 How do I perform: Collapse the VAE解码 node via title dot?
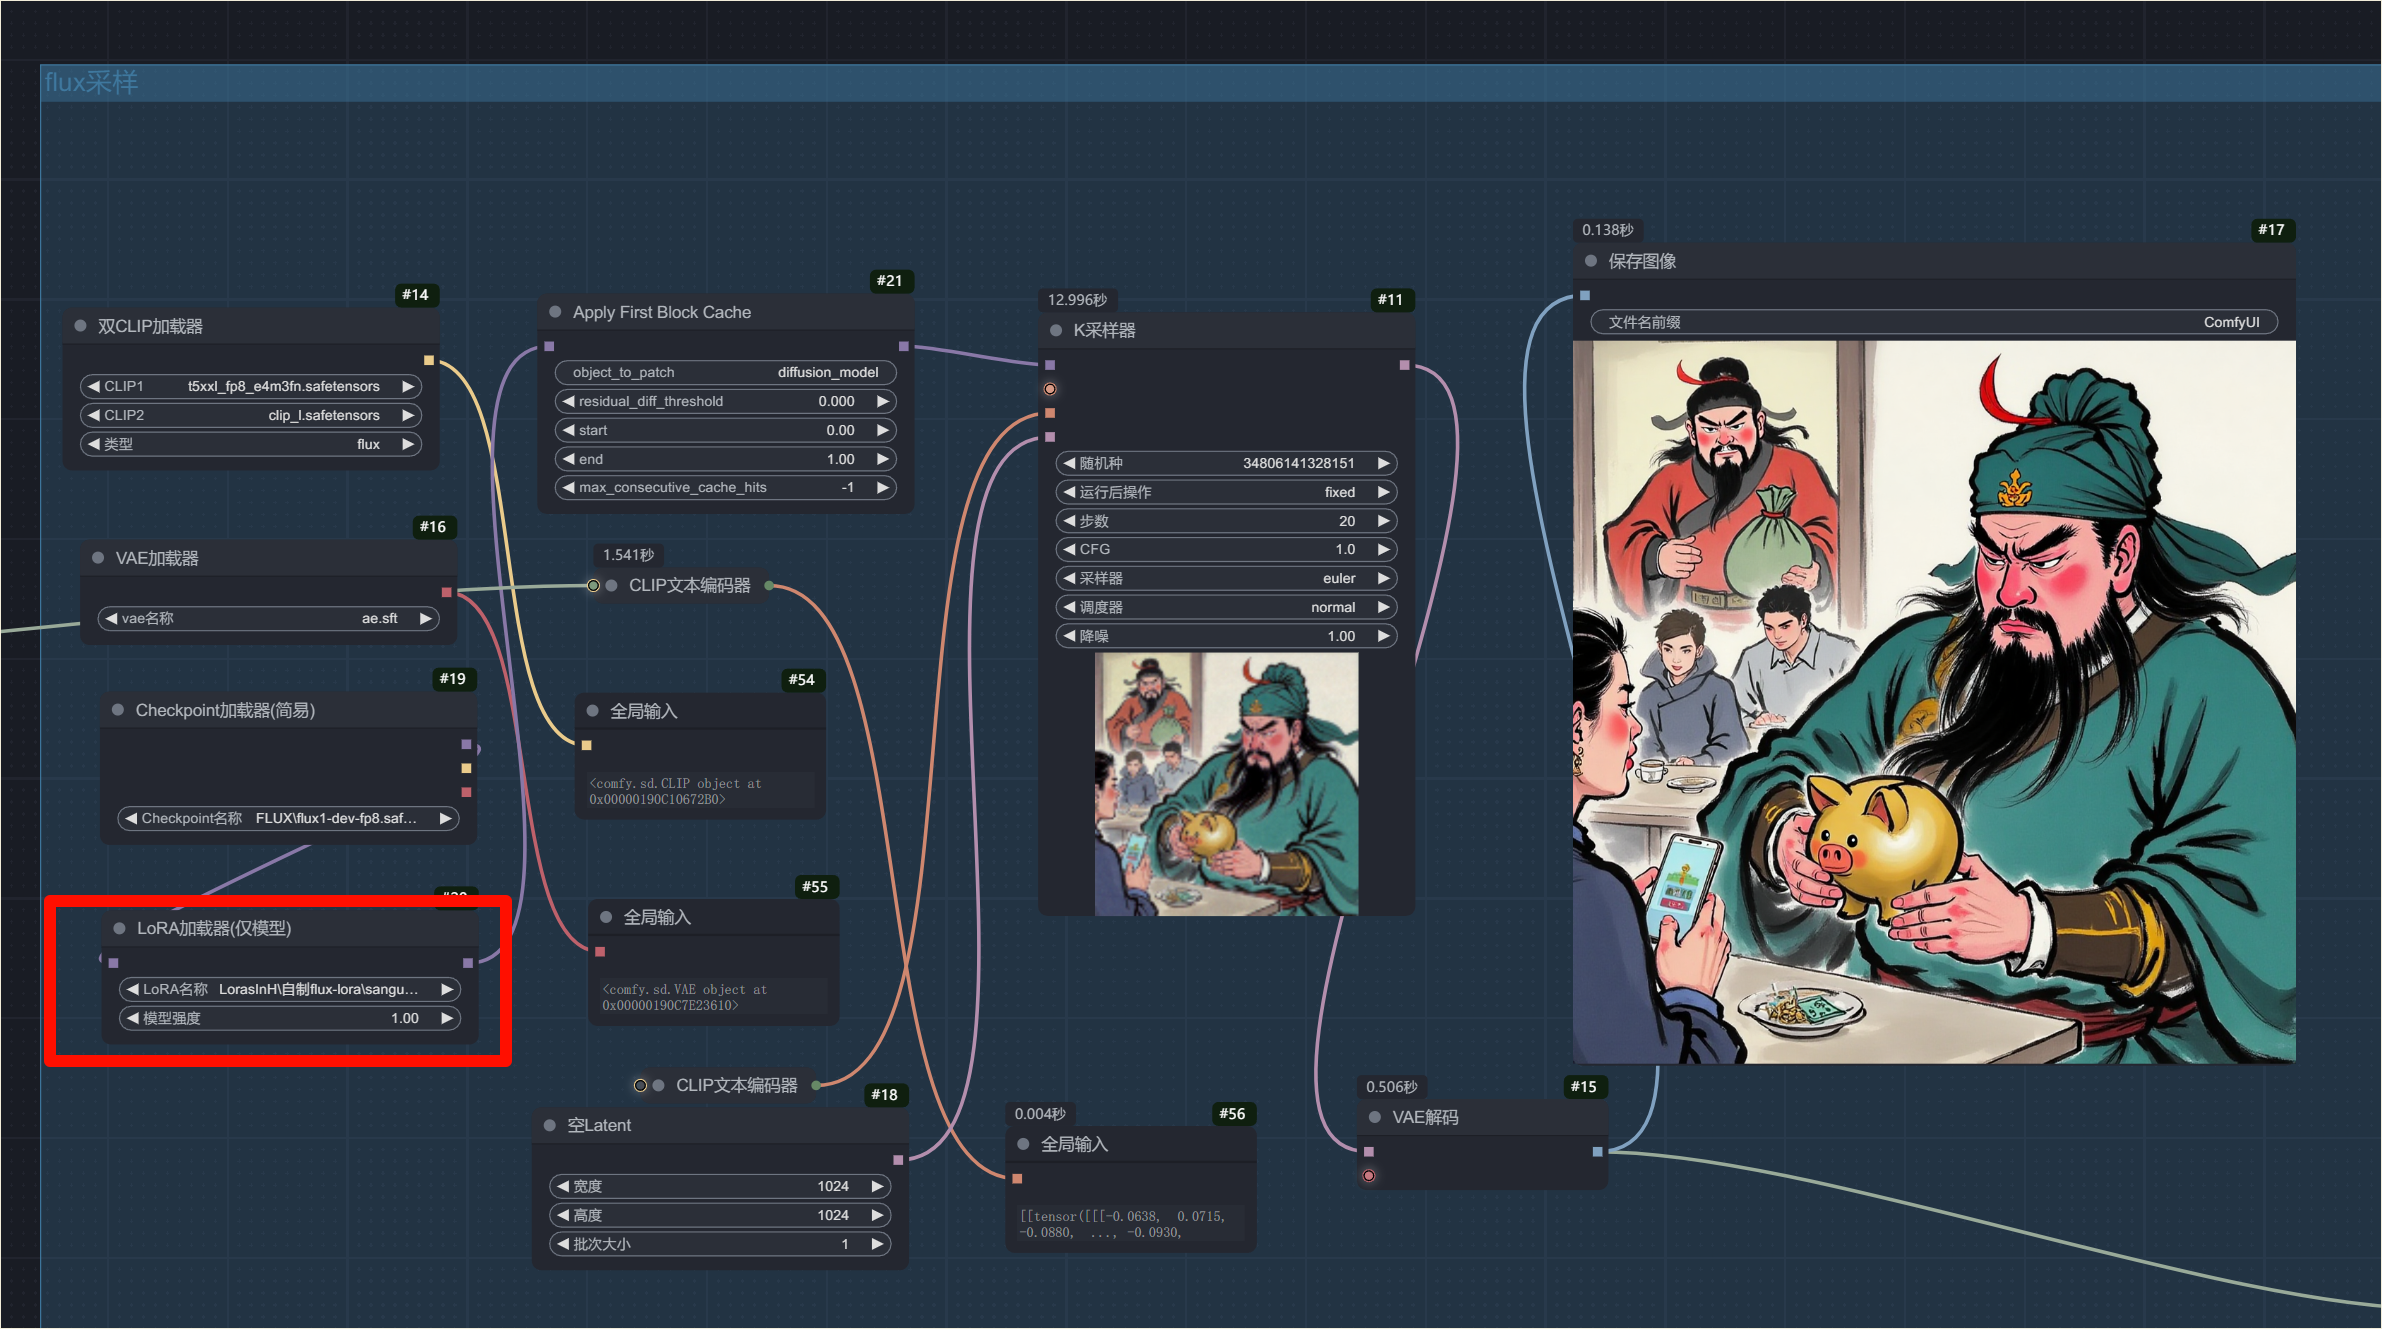click(1375, 1117)
